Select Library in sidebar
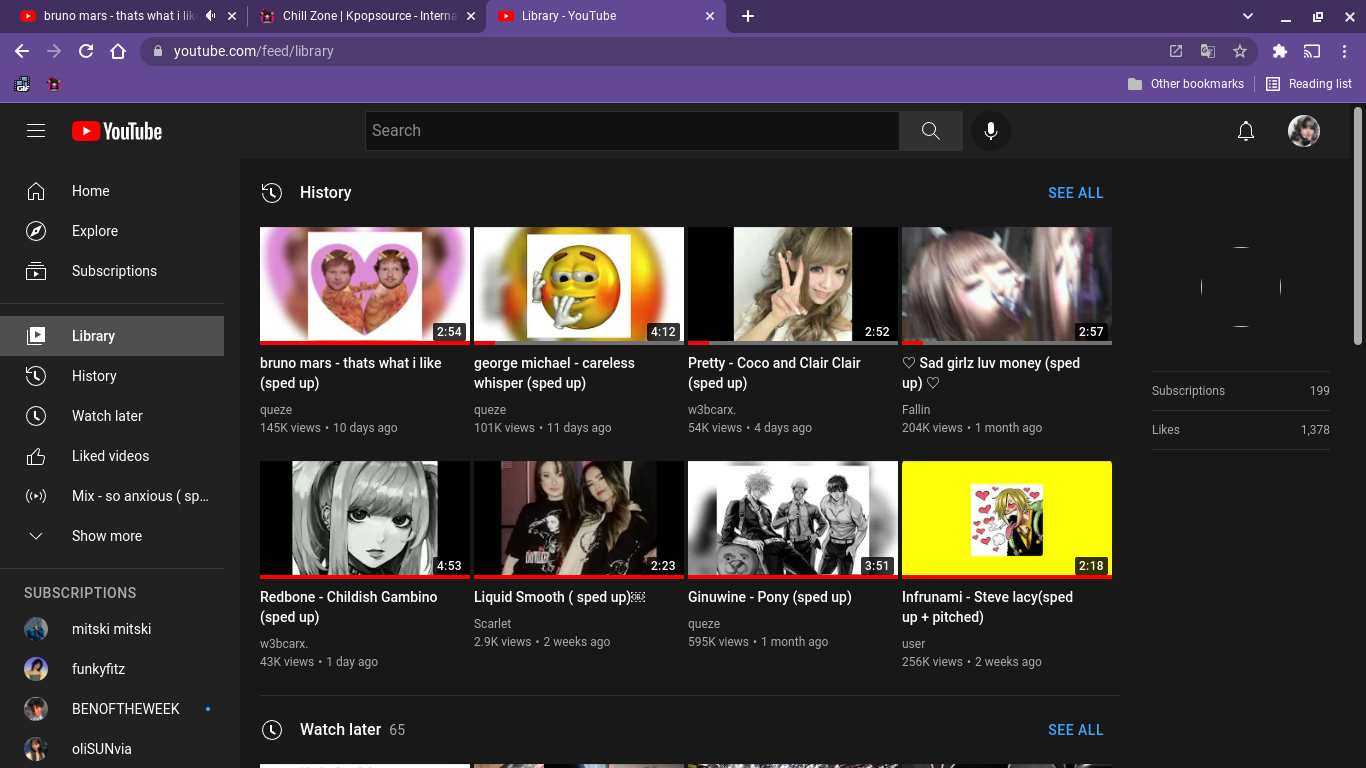Image resolution: width=1366 pixels, height=768 pixels. (x=112, y=336)
